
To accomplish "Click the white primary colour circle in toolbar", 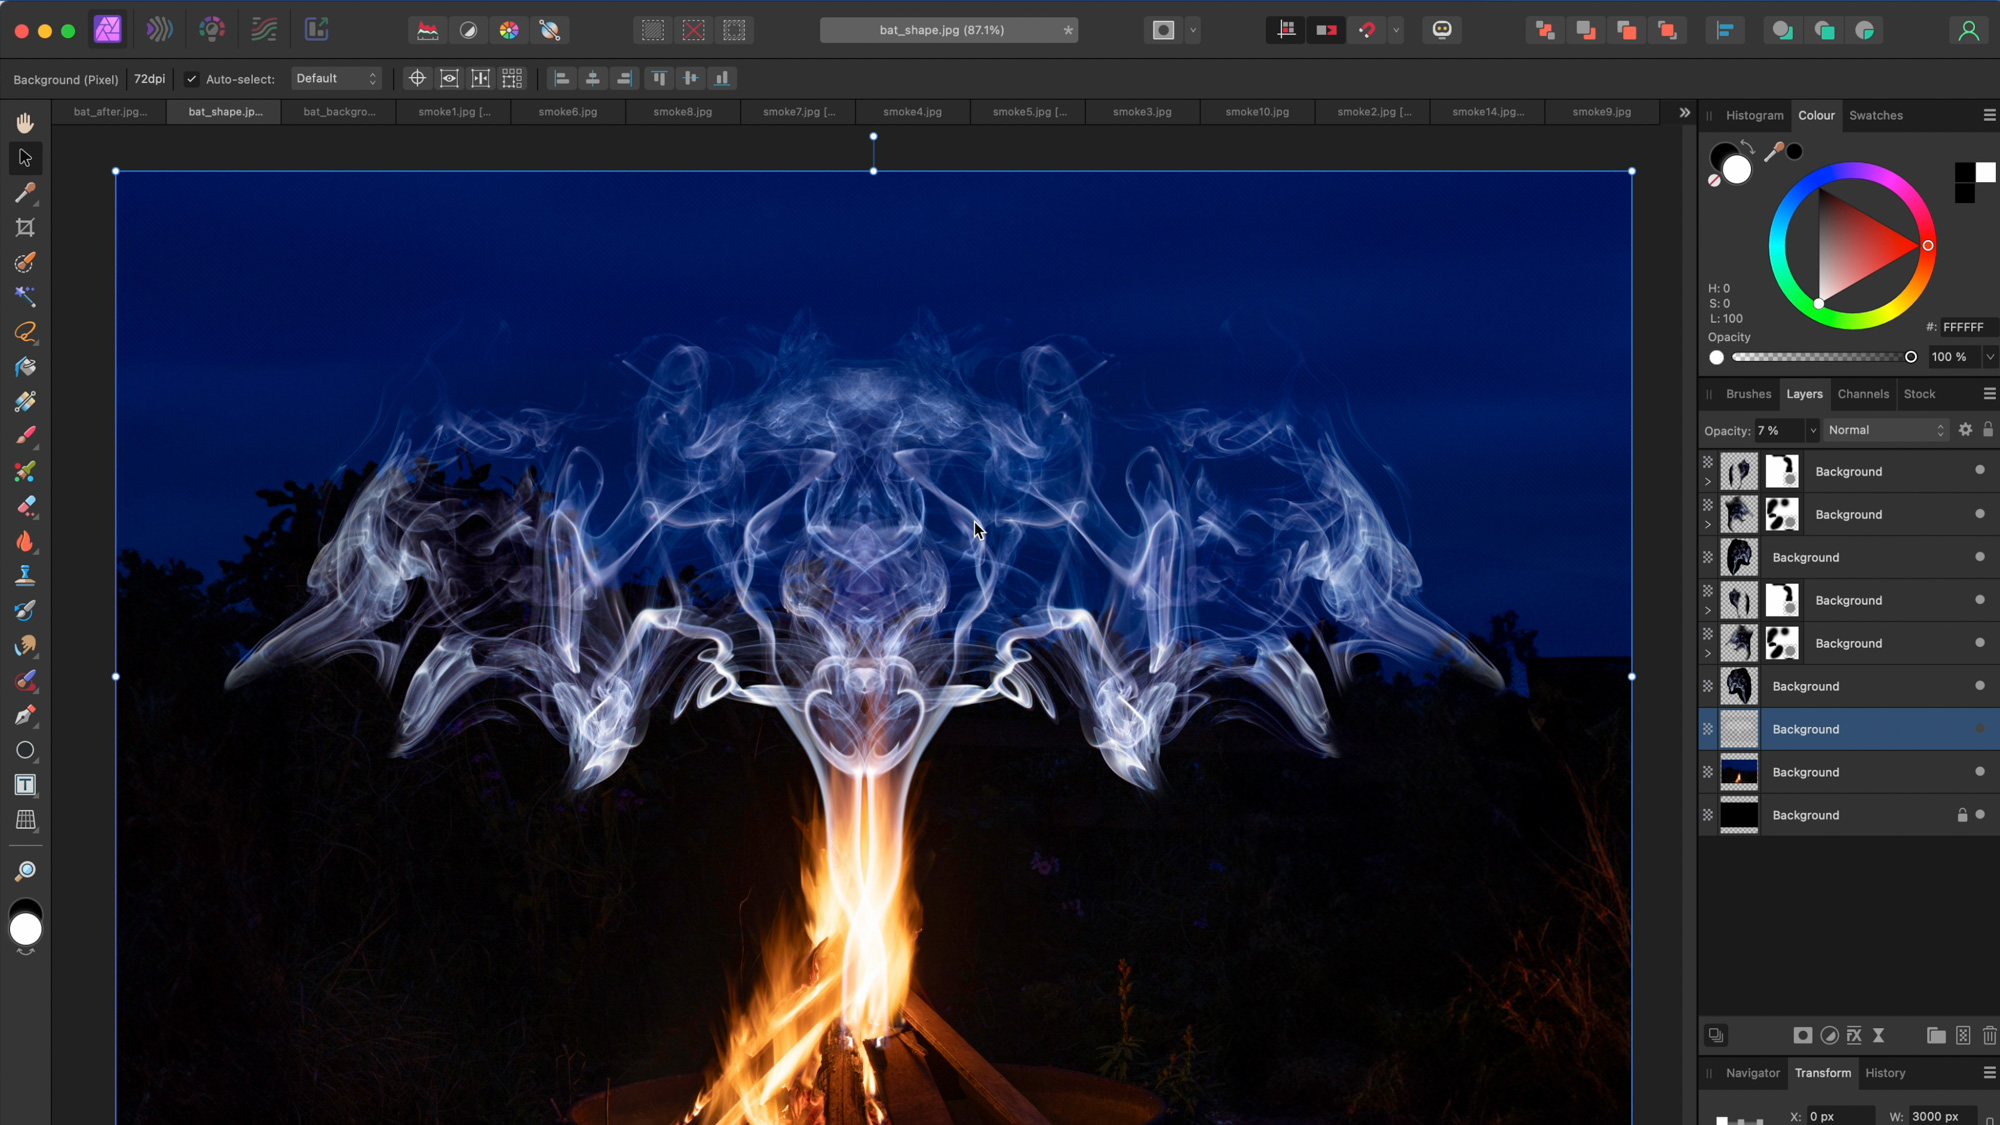I will (x=26, y=930).
